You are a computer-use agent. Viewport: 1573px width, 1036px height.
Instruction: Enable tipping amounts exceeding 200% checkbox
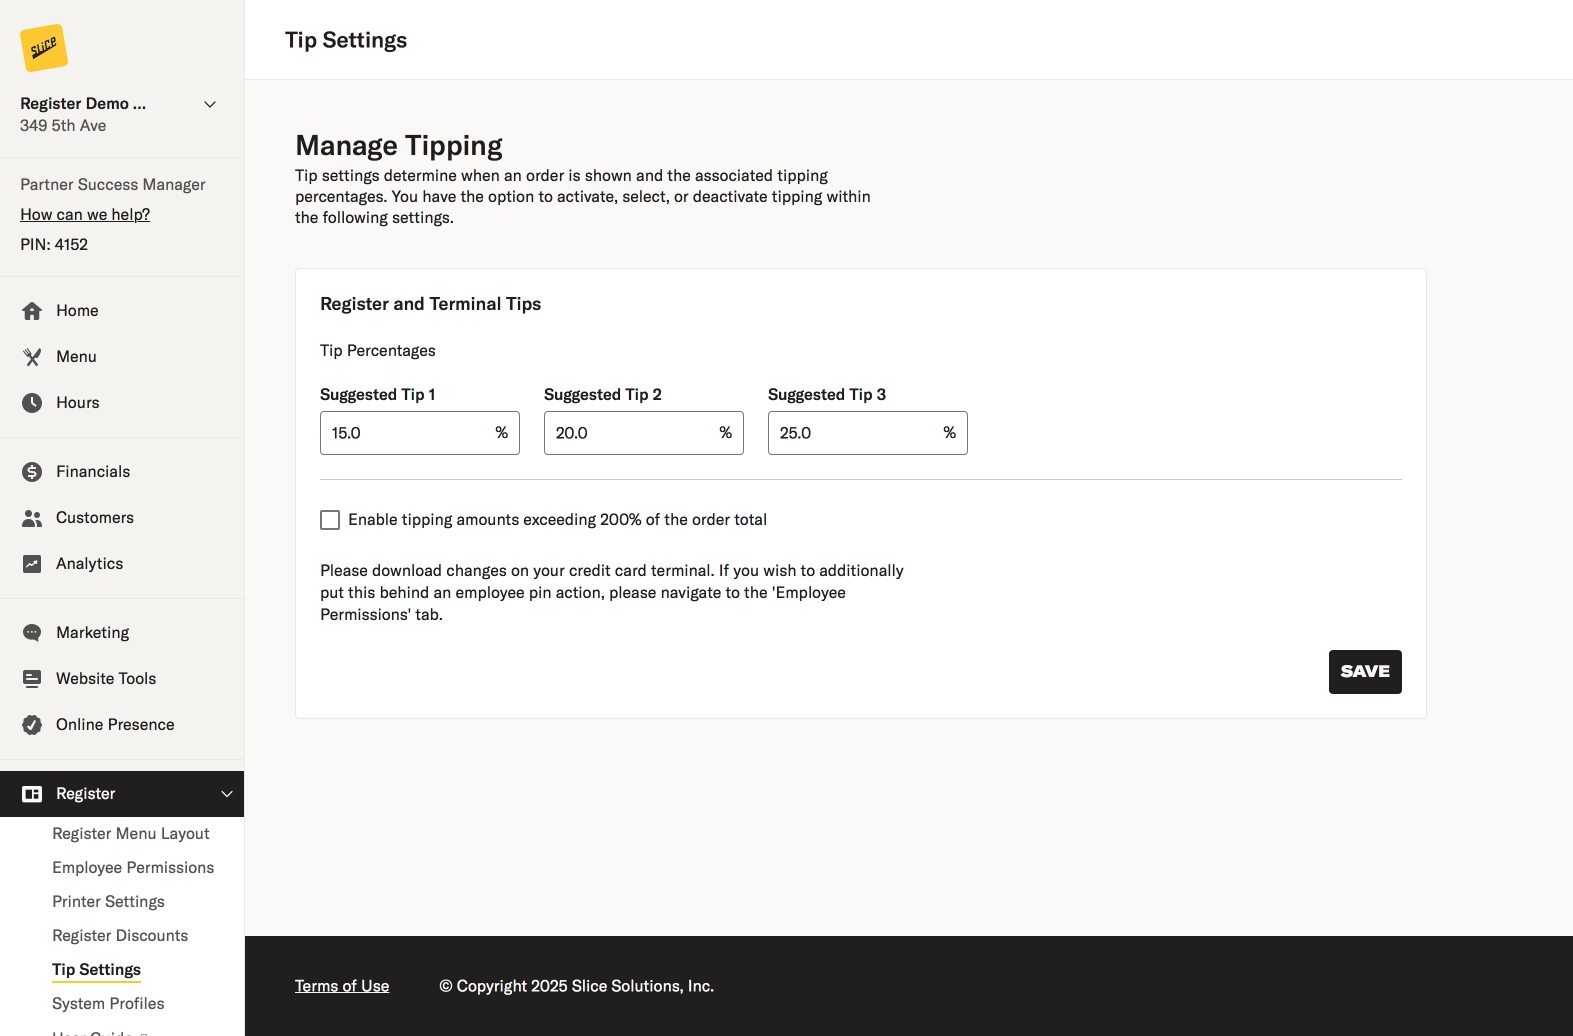click(x=330, y=520)
